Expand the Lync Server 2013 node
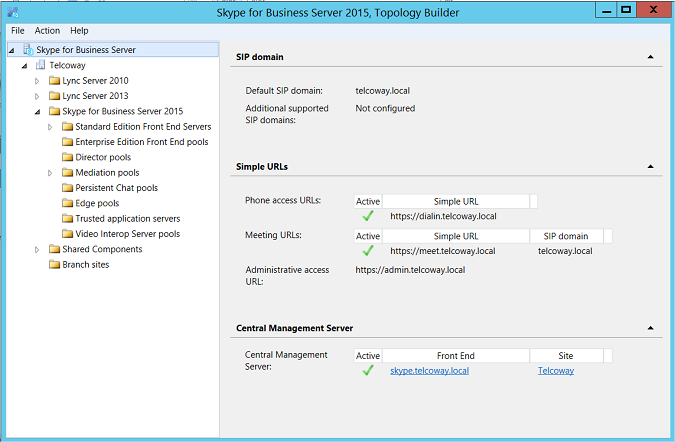 38,96
